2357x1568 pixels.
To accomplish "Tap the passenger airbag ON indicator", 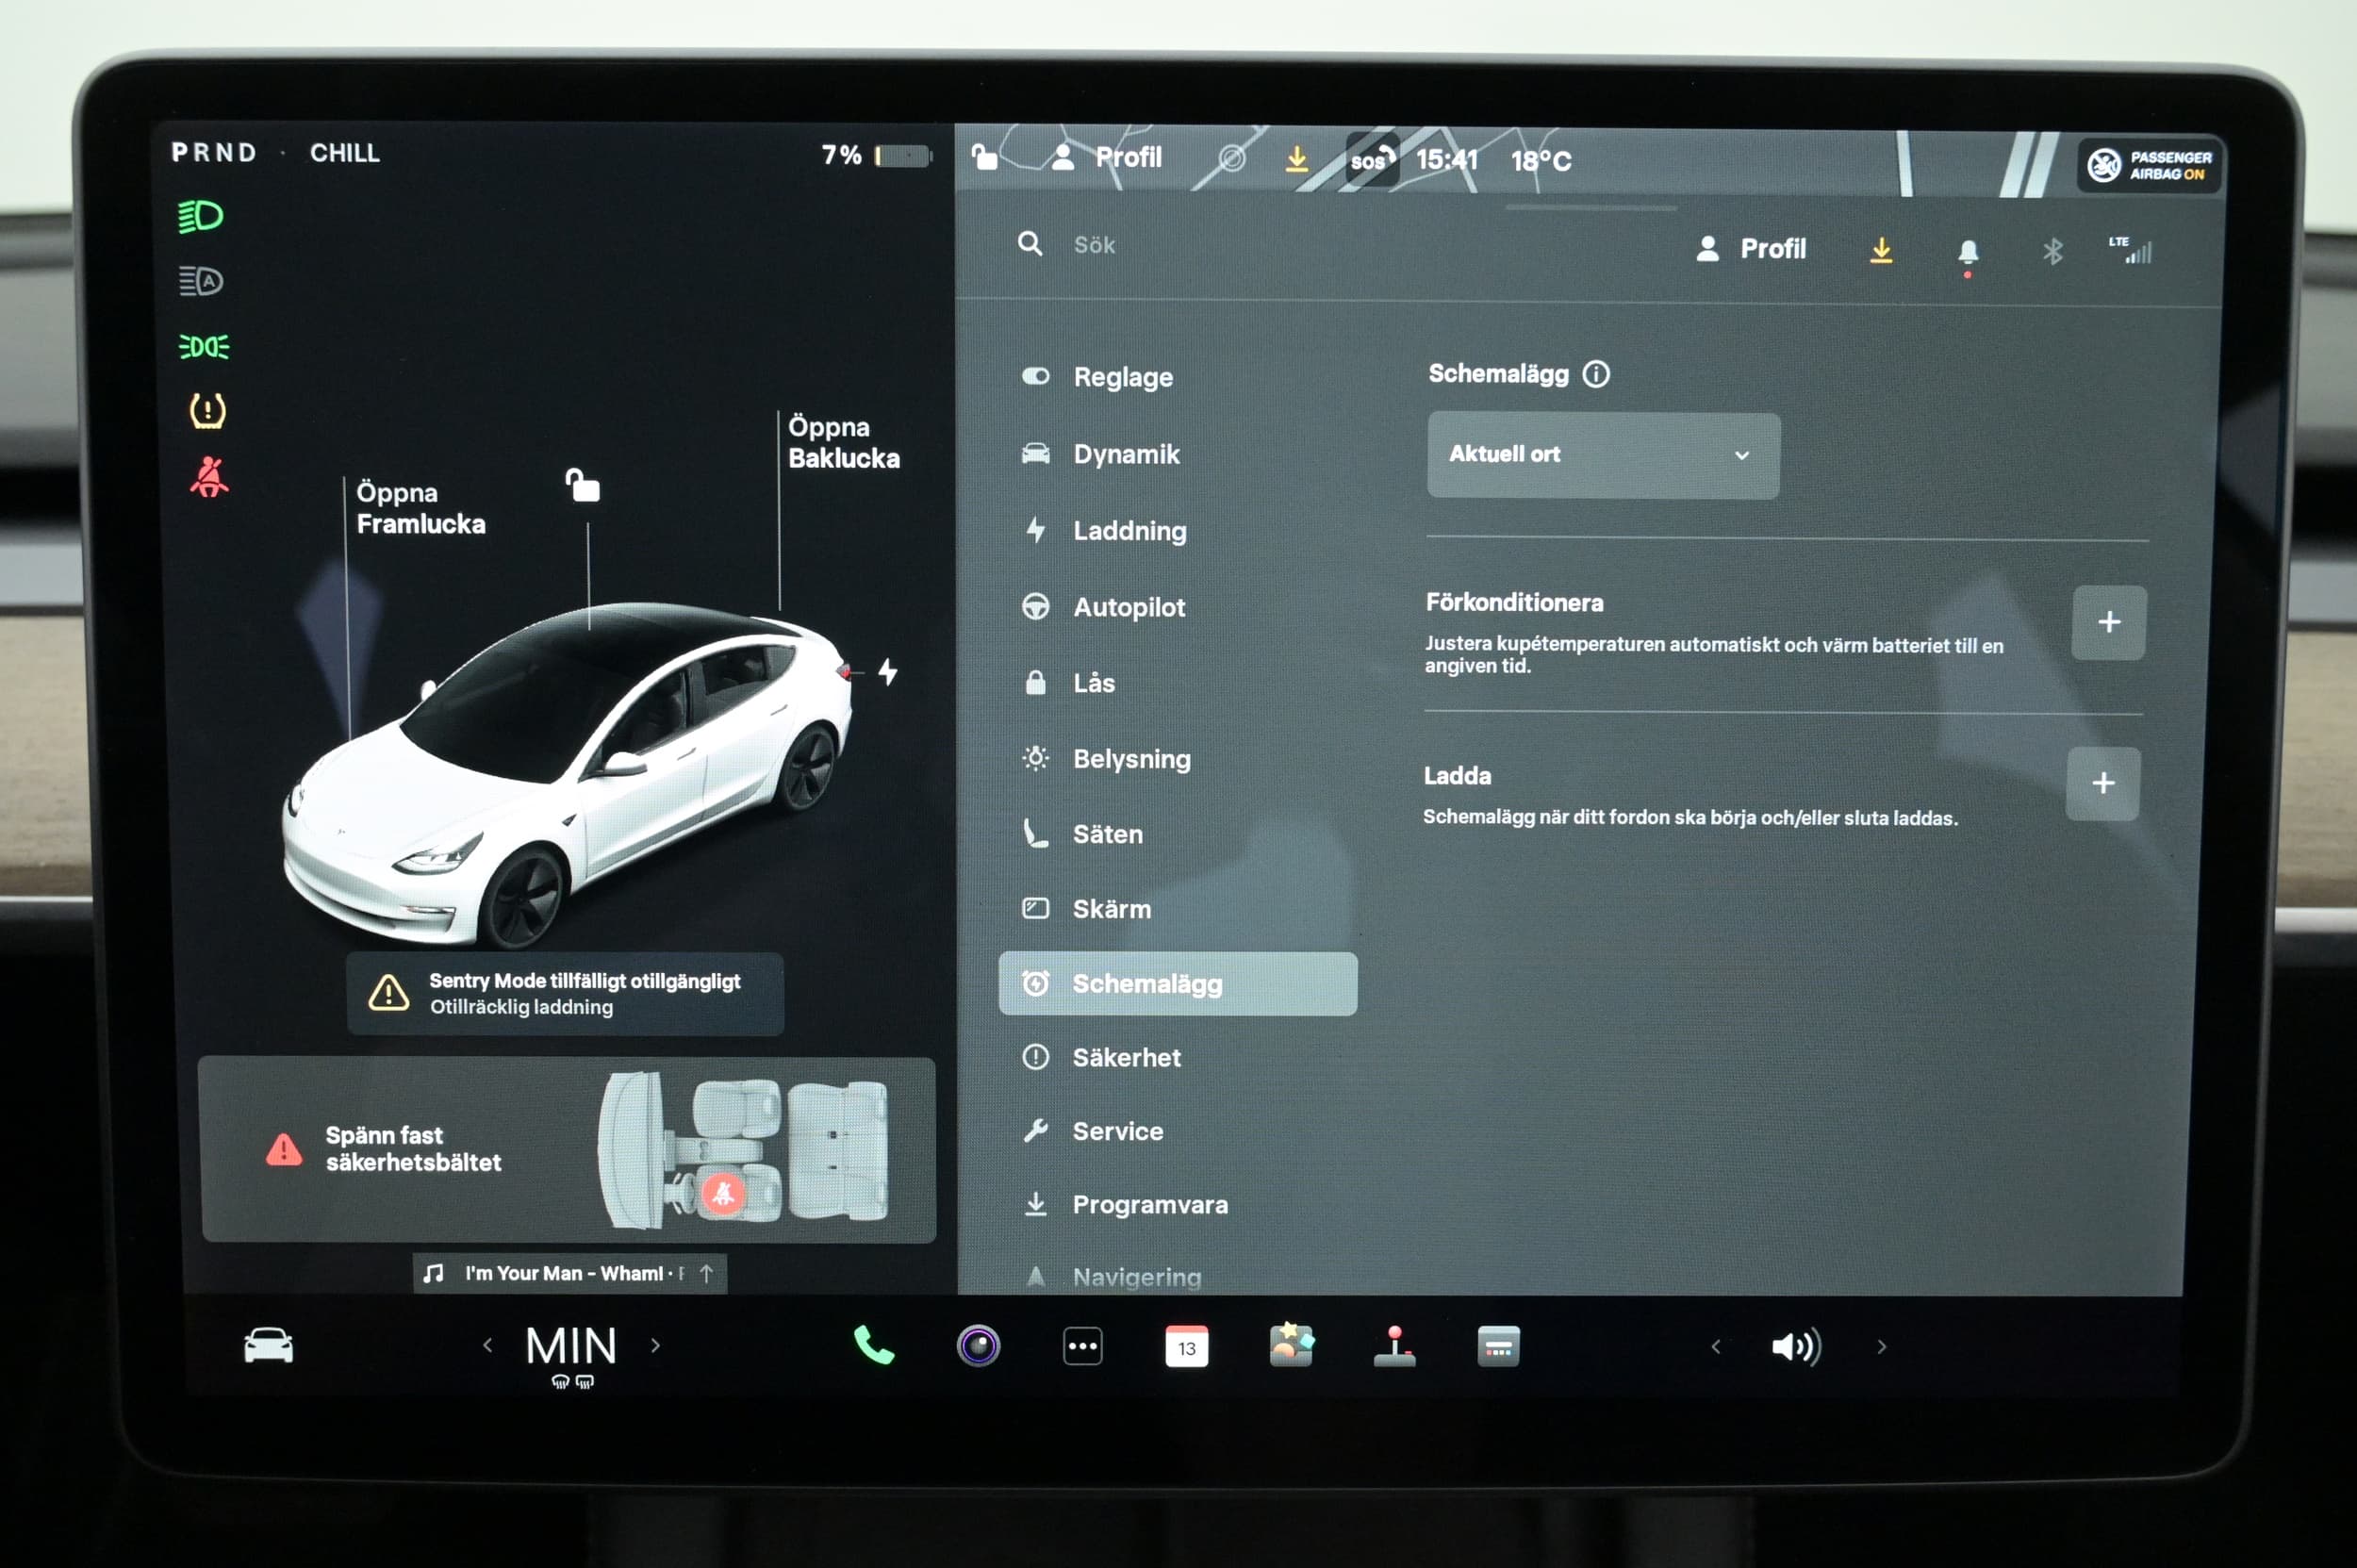I will 2150,165.
